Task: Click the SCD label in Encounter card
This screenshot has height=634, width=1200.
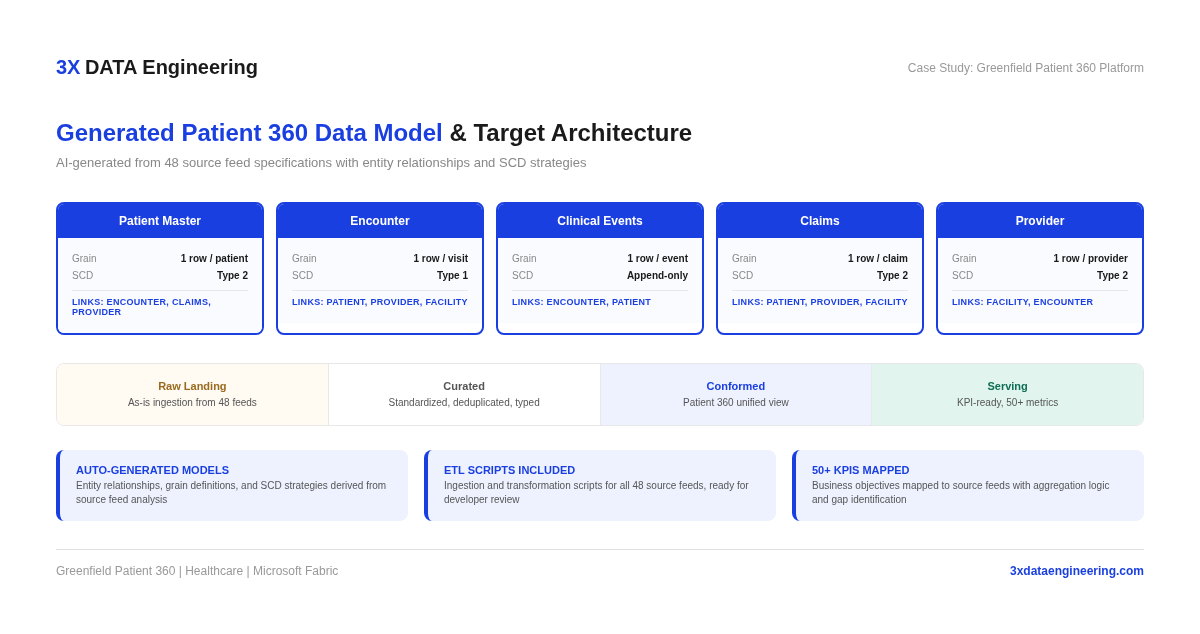Action: tap(302, 276)
